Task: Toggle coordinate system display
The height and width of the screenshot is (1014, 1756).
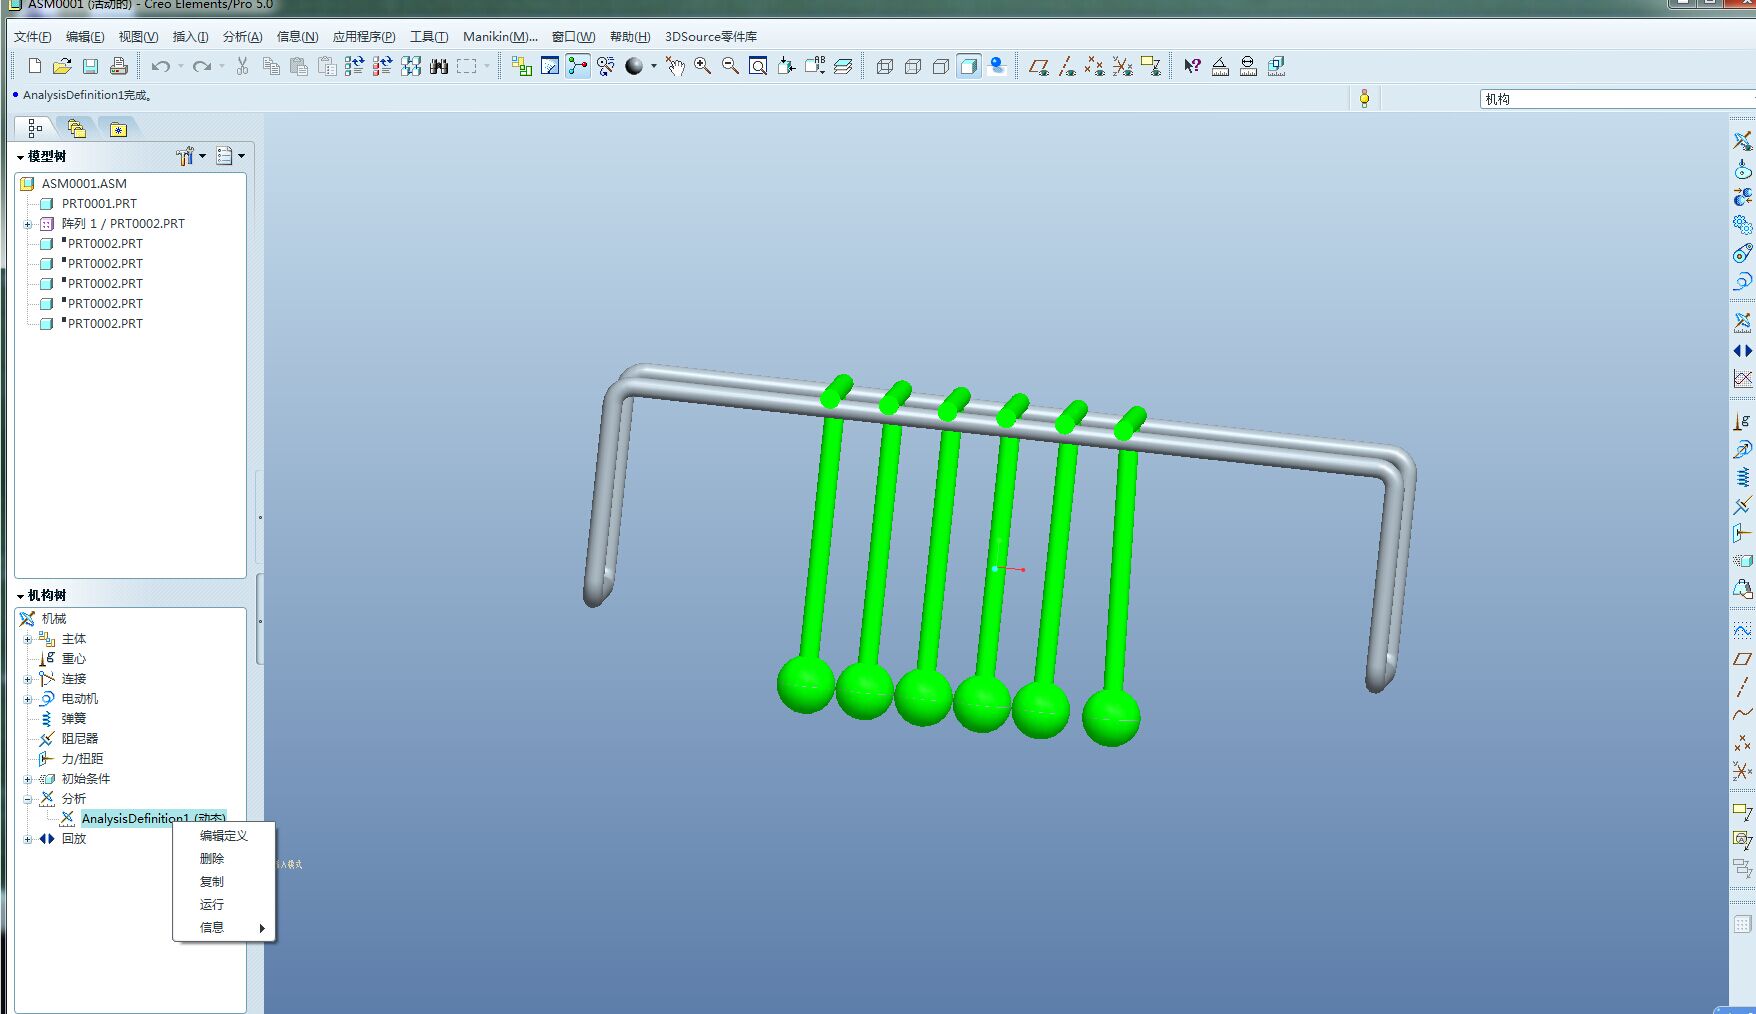Action: pos(1123,66)
